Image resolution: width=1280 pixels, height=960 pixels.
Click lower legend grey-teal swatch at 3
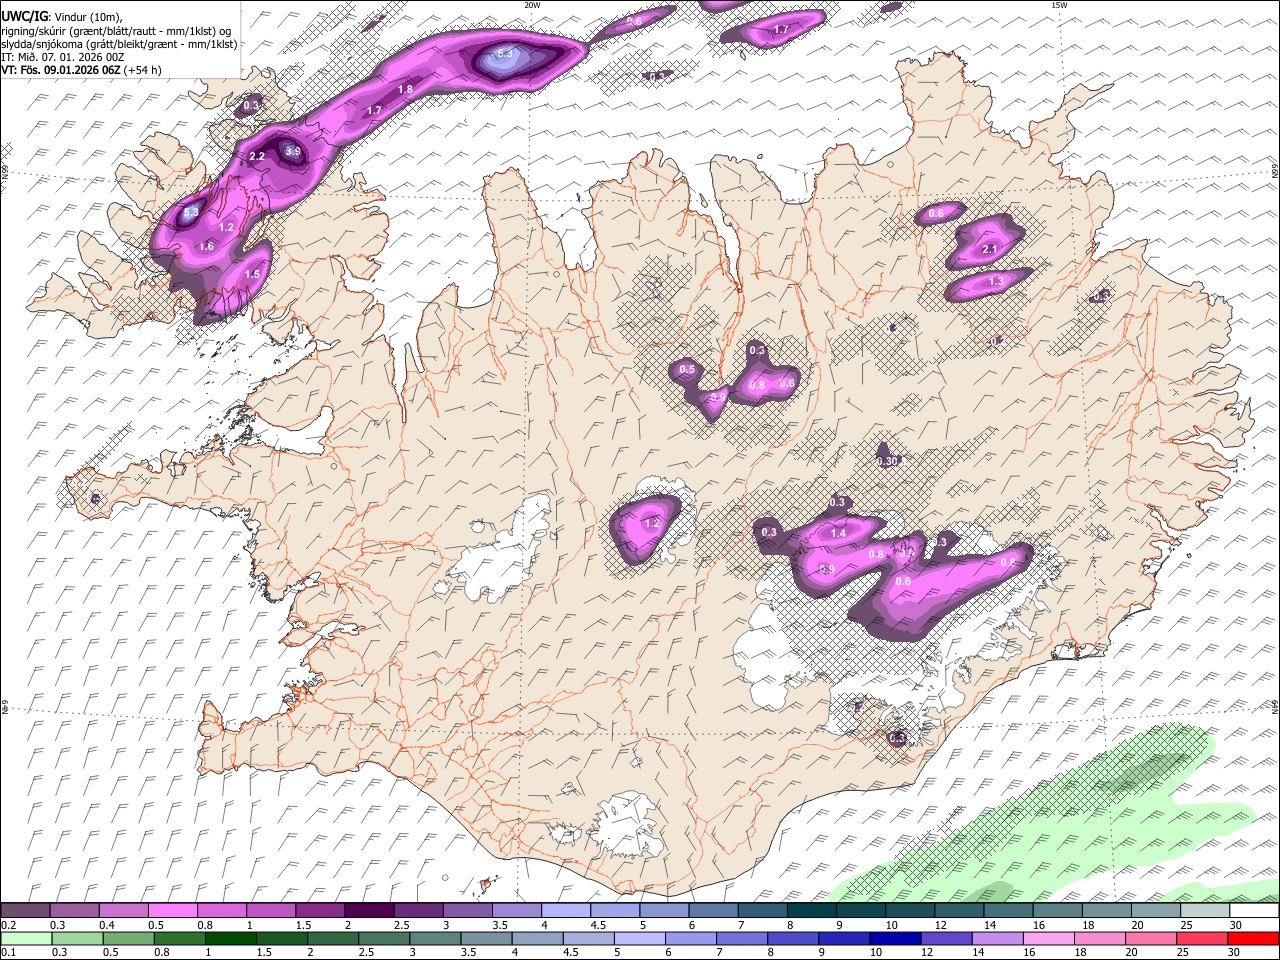coord(435,938)
